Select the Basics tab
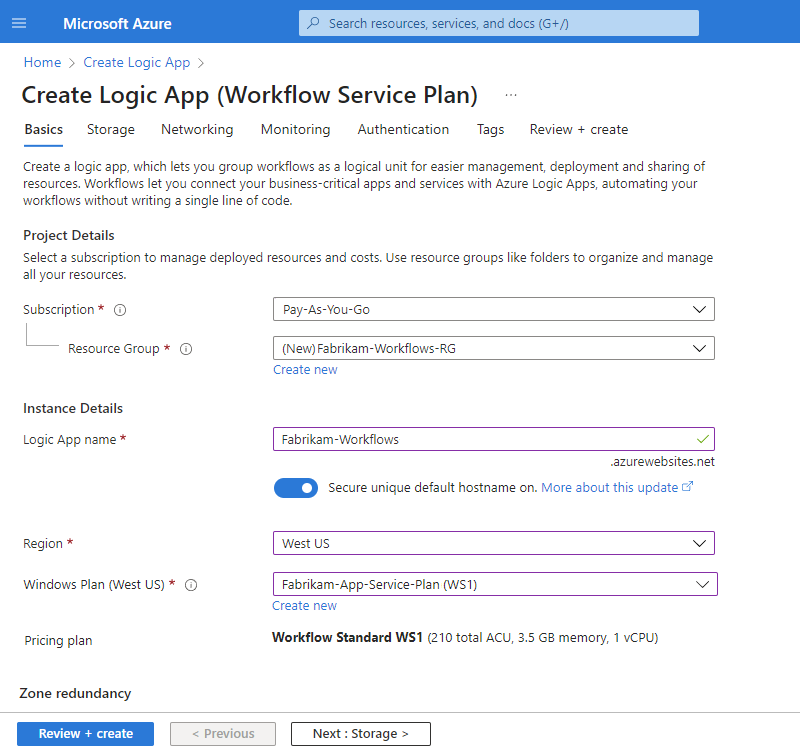The height and width of the screenshot is (750, 800). (x=43, y=130)
